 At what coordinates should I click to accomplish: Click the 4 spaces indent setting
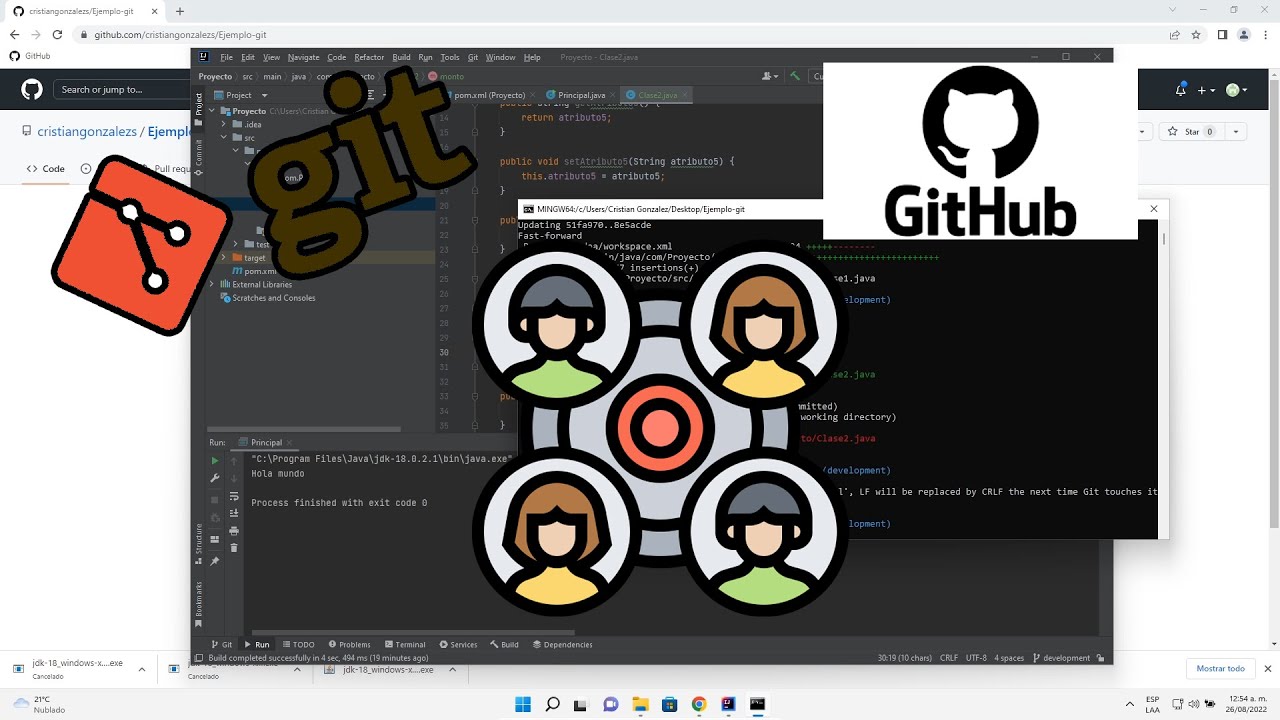1009,658
